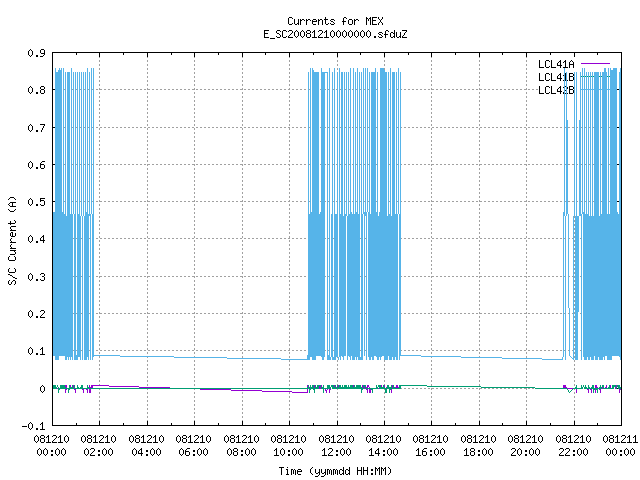Click the chart title "Currents for MEX"
The height and width of the screenshot is (480, 640).
click(335, 21)
